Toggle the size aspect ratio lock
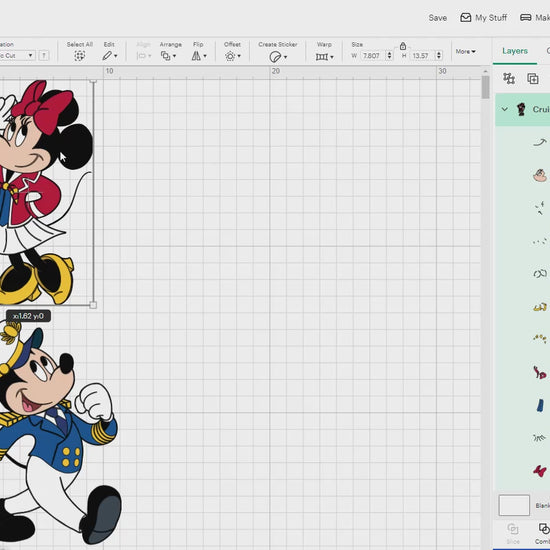 click(403, 46)
